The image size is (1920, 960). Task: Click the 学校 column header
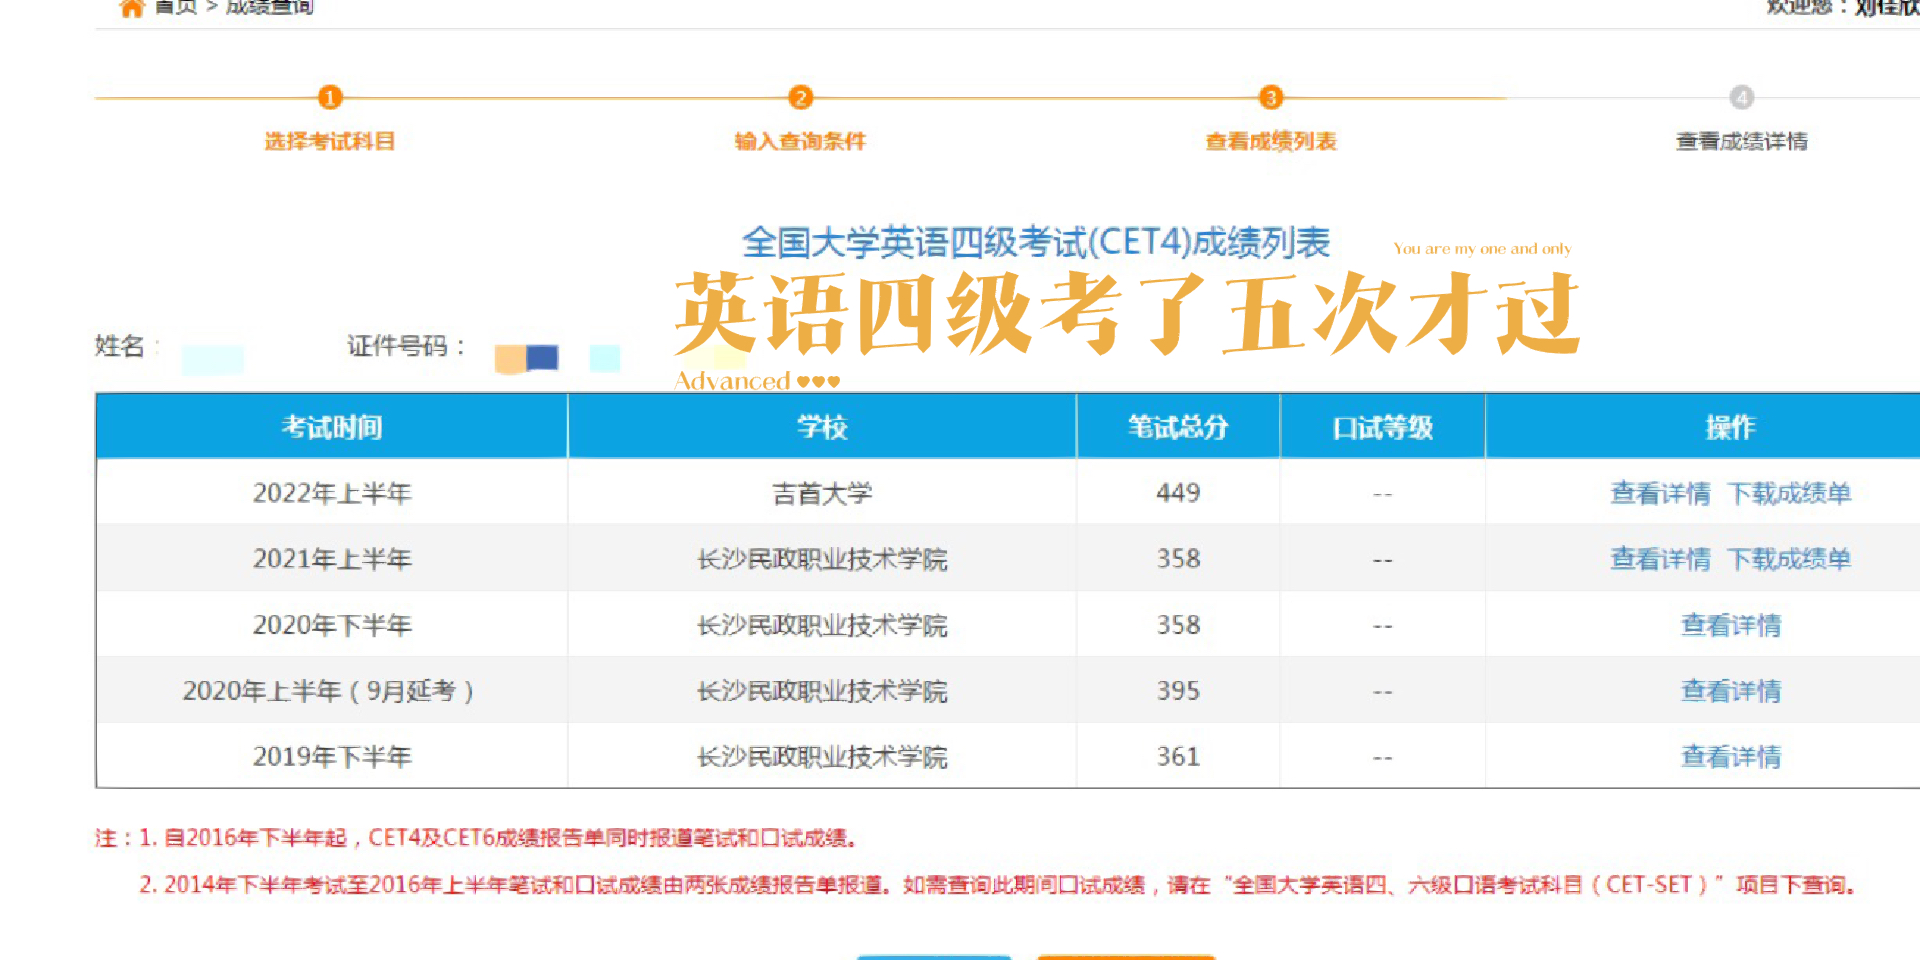(x=822, y=427)
